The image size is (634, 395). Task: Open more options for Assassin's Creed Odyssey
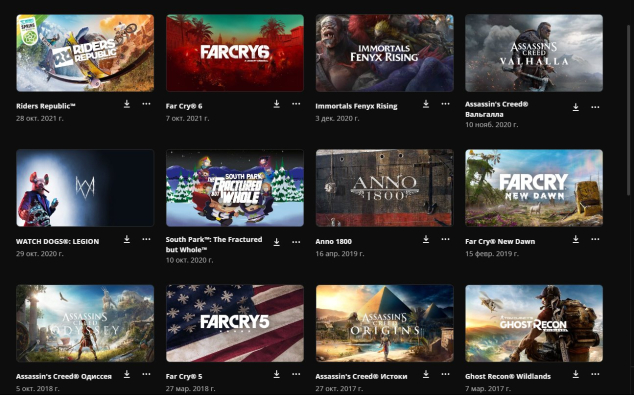[x=146, y=374]
